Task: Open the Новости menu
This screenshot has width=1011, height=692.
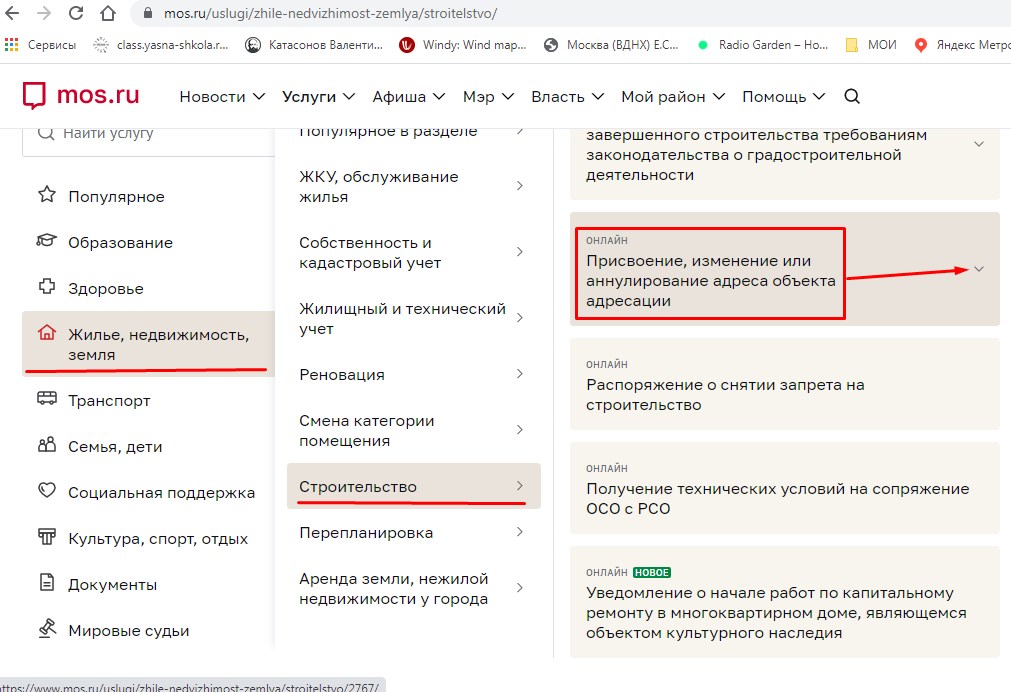Action: 222,97
